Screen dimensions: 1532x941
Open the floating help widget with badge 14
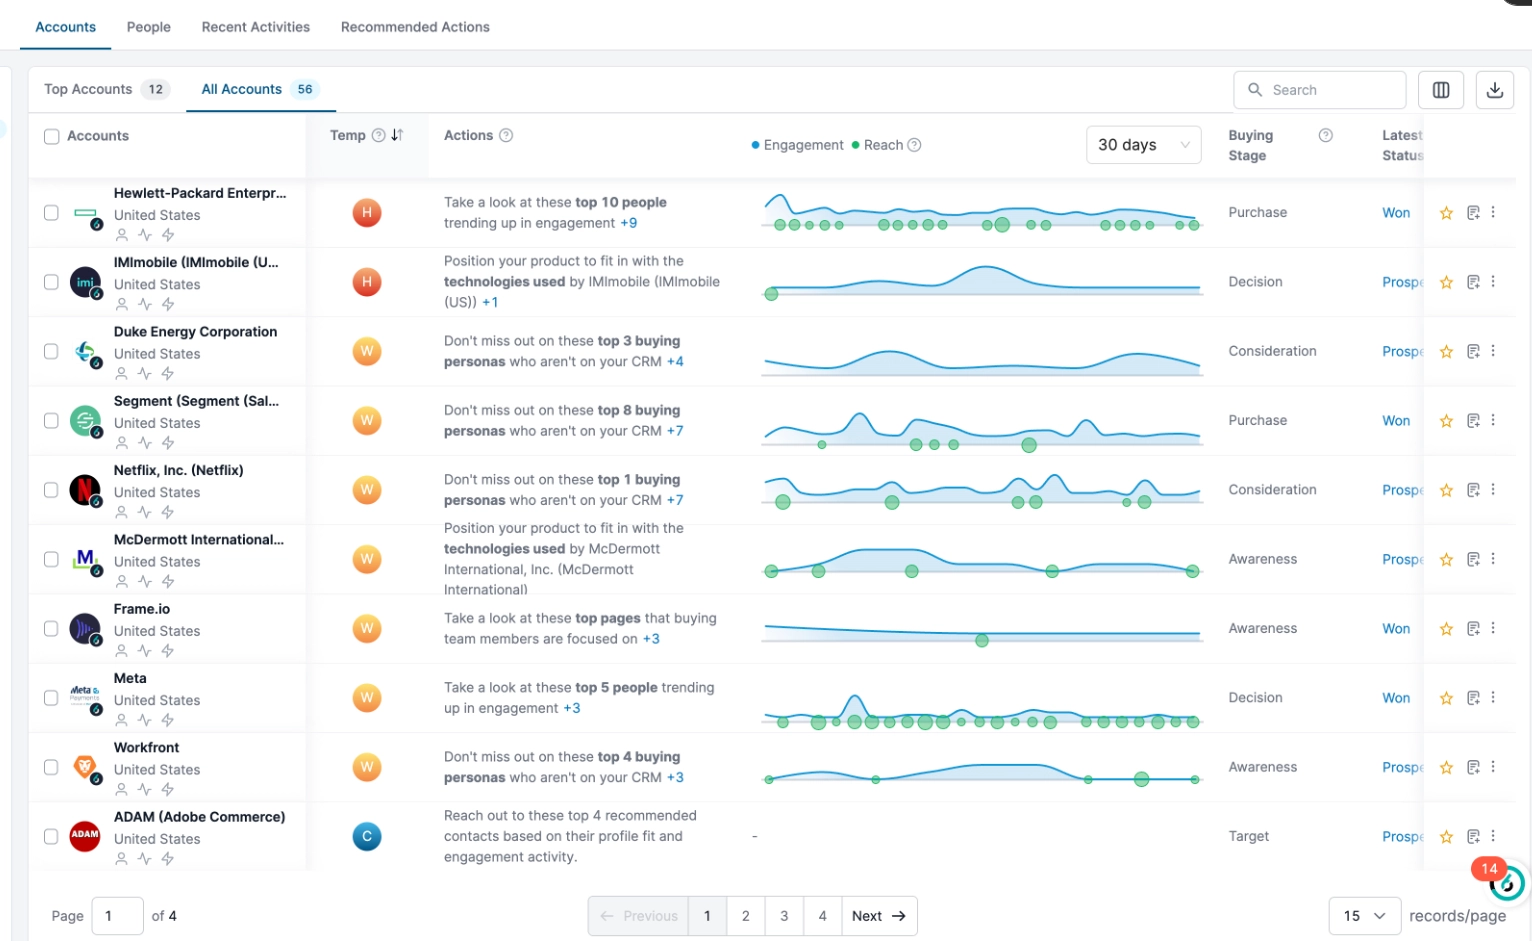tap(1505, 882)
